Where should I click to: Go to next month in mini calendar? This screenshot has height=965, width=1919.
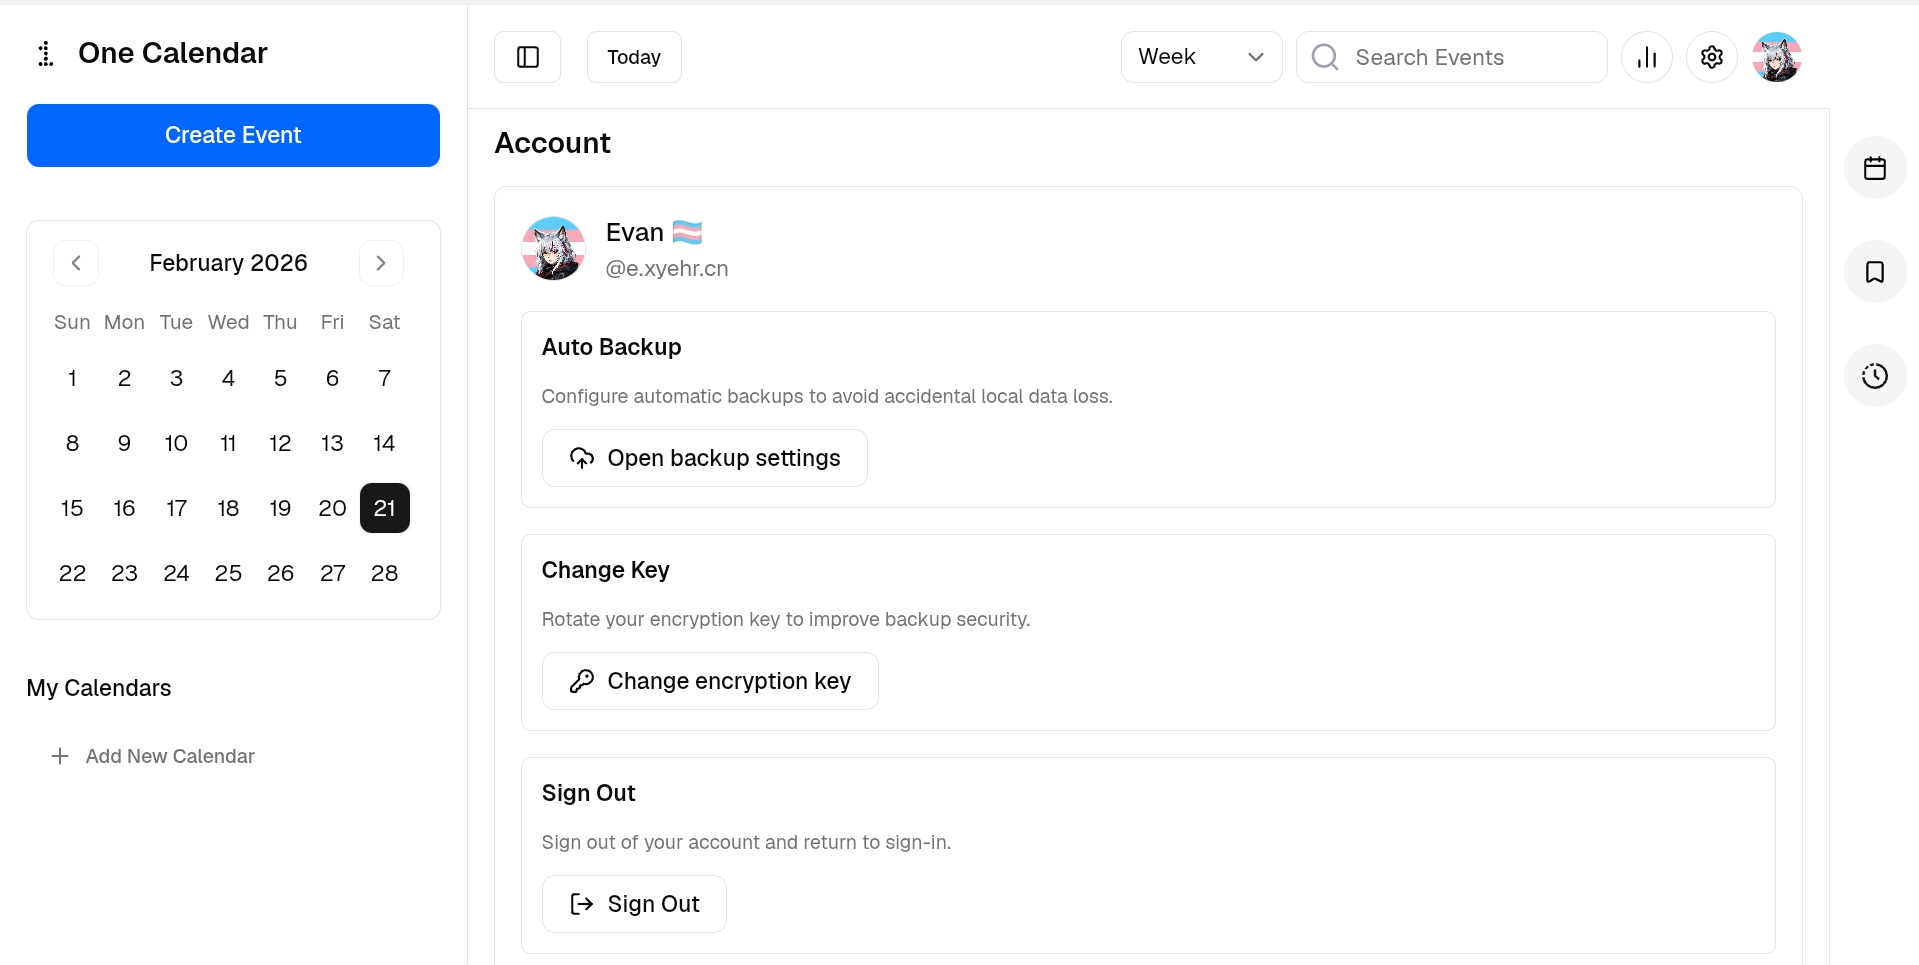pos(381,263)
